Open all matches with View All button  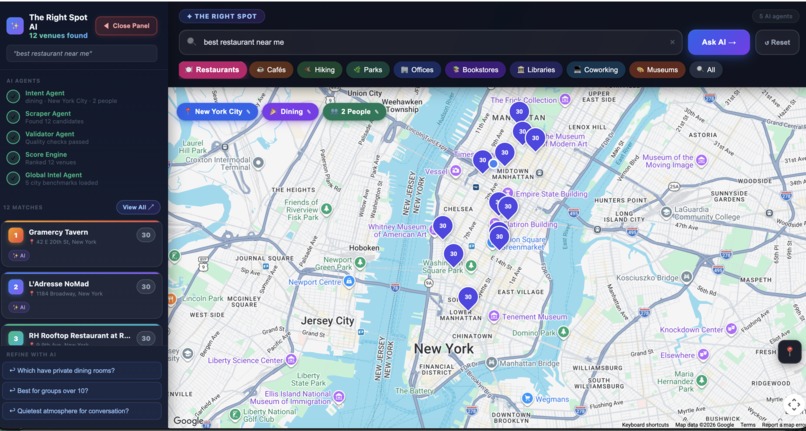138,207
